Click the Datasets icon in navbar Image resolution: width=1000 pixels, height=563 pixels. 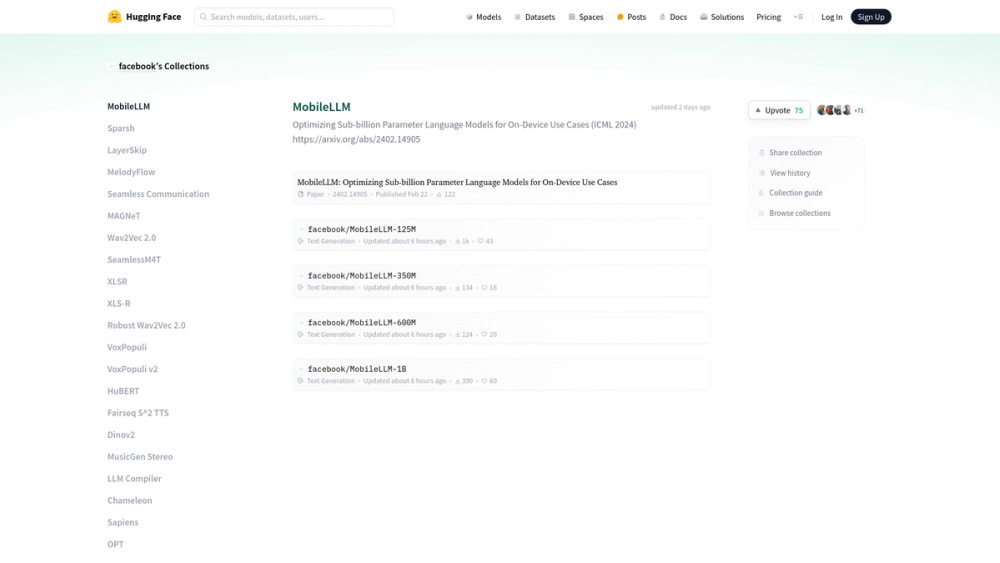coord(518,17)
